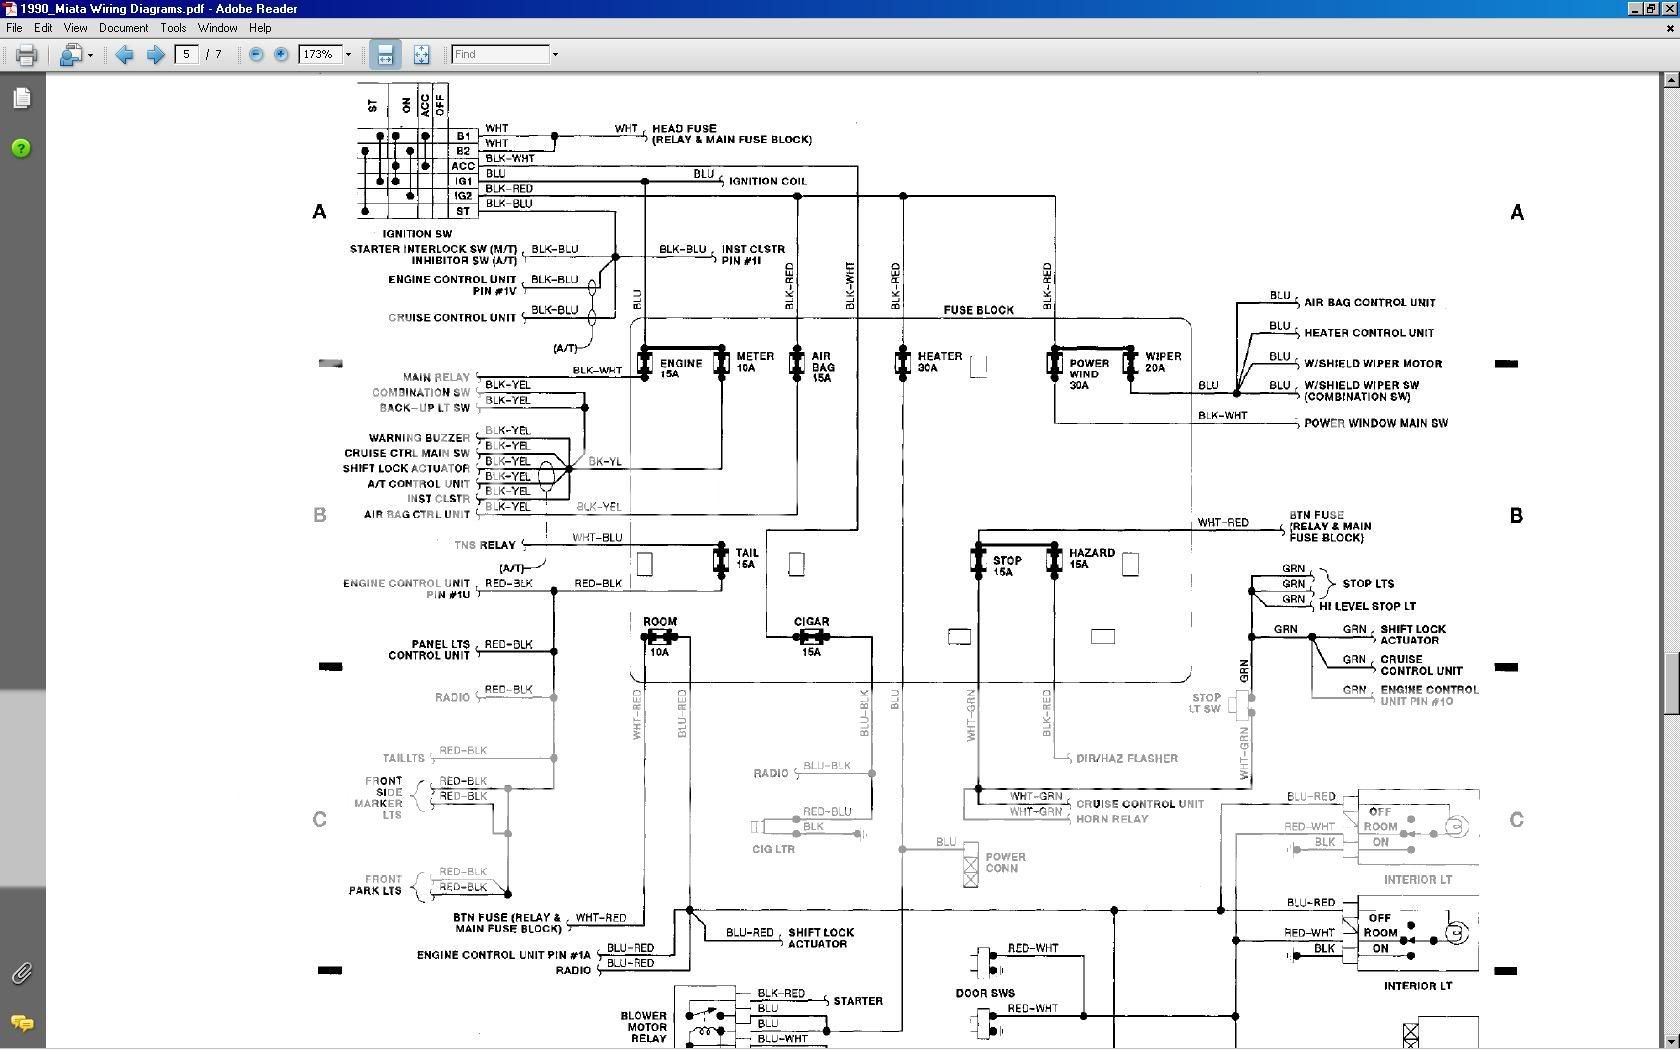Close the document with the menu bar X
The height and width of the screenshot is (1050, 1680).
[x=1670, y=28]
